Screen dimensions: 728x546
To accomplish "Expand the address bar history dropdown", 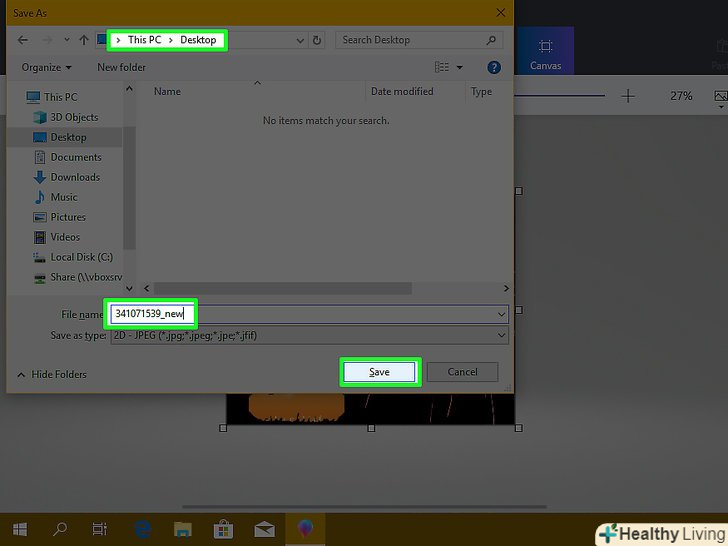I will pyautogui.click(x=300, y=41).
